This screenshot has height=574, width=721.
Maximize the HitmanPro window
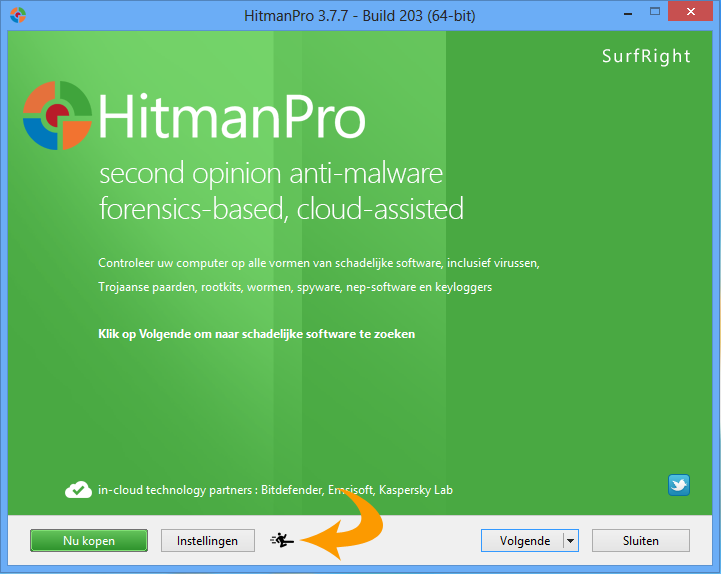655,12
